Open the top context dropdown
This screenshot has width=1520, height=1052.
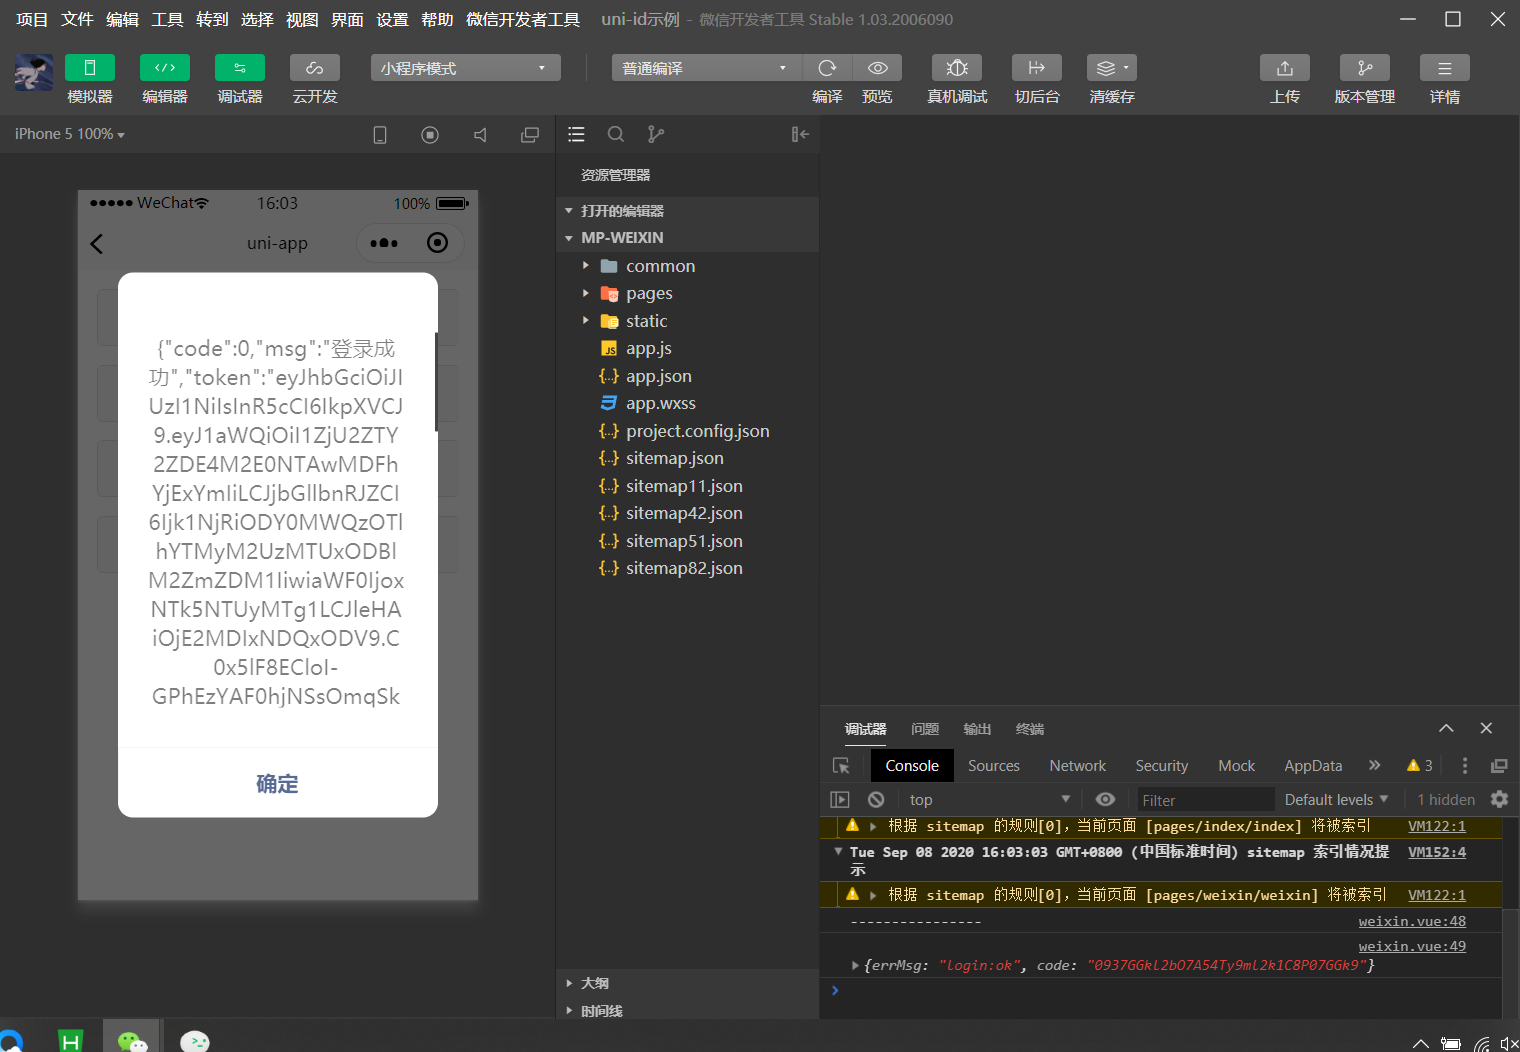989,799
